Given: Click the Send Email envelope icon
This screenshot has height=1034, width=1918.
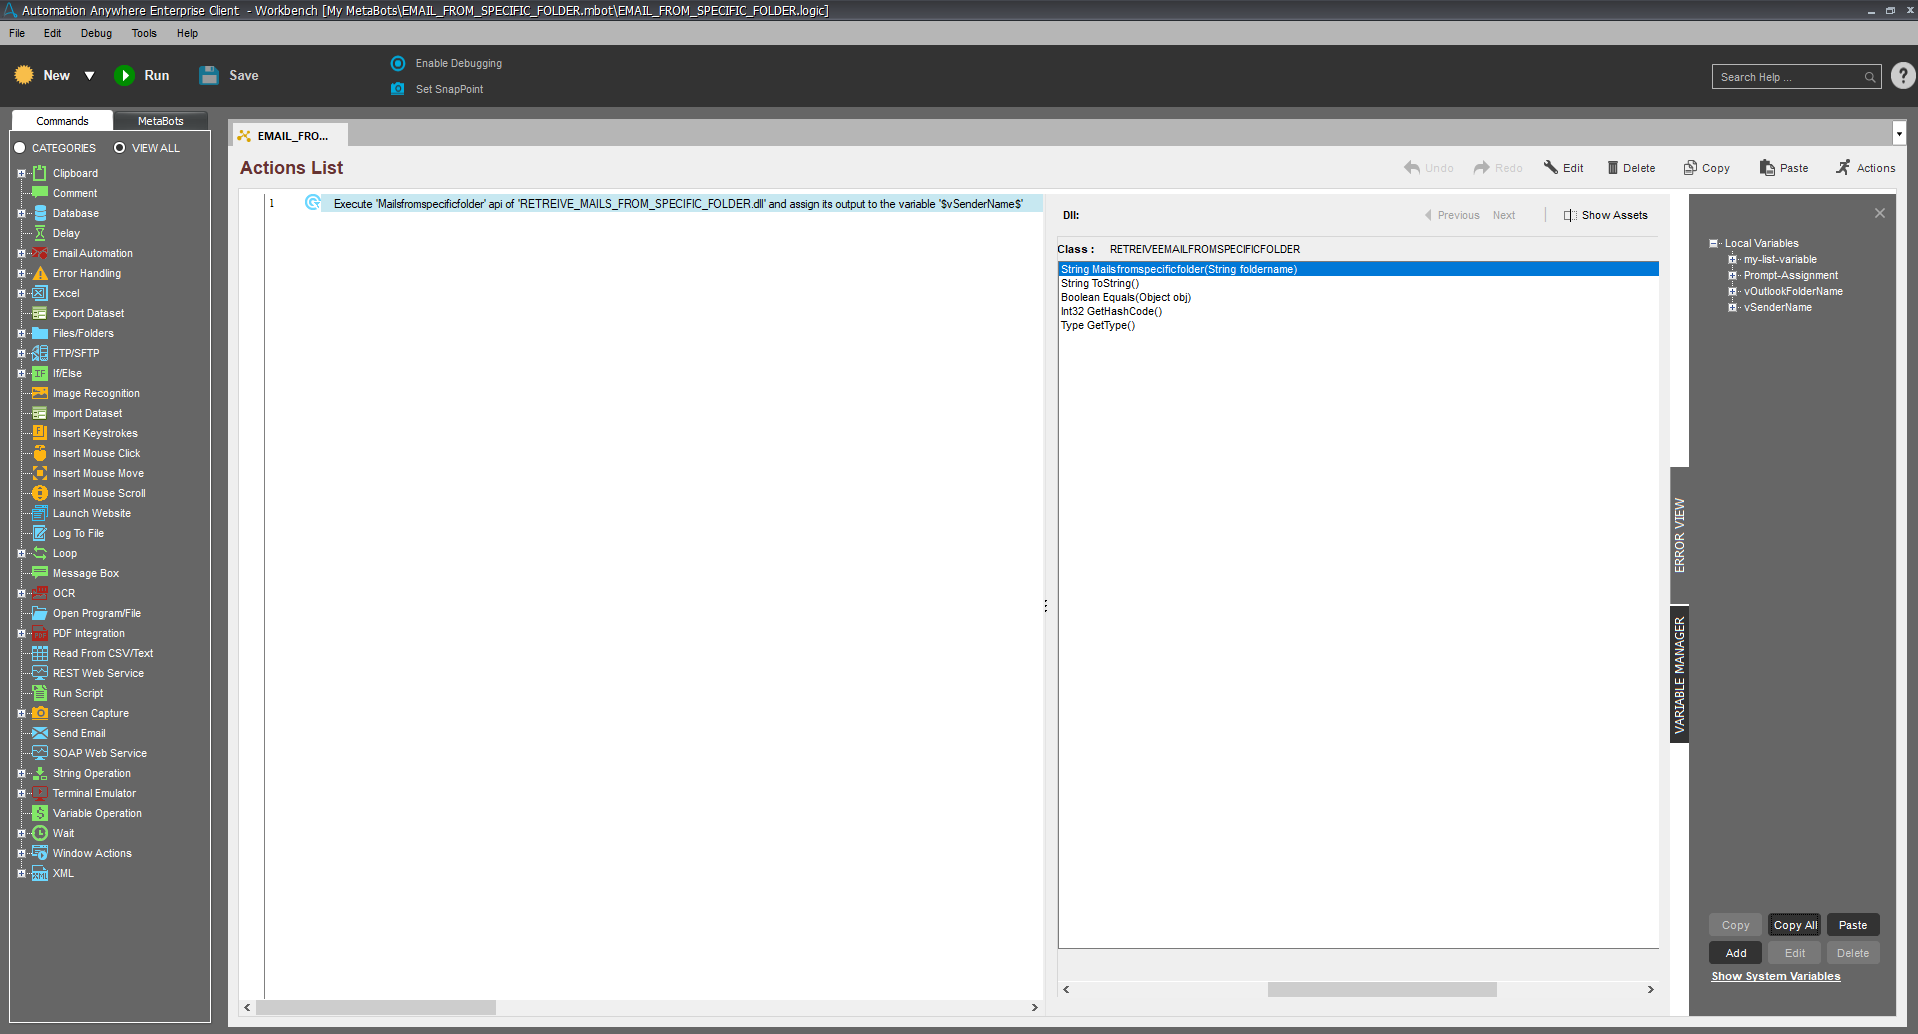Looking at the screenshot, I should (x=40, y=733).
